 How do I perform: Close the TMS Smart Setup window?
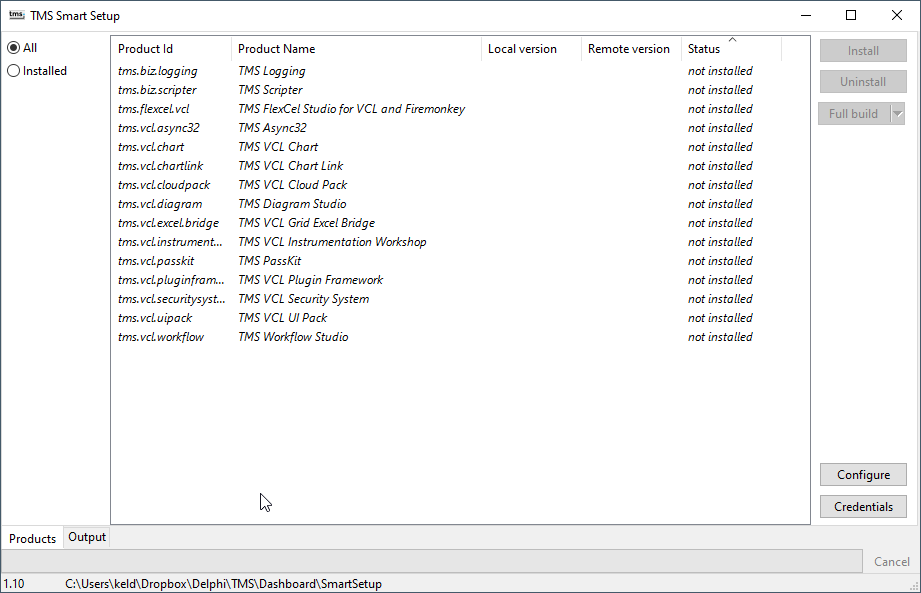tap(897, 15)
